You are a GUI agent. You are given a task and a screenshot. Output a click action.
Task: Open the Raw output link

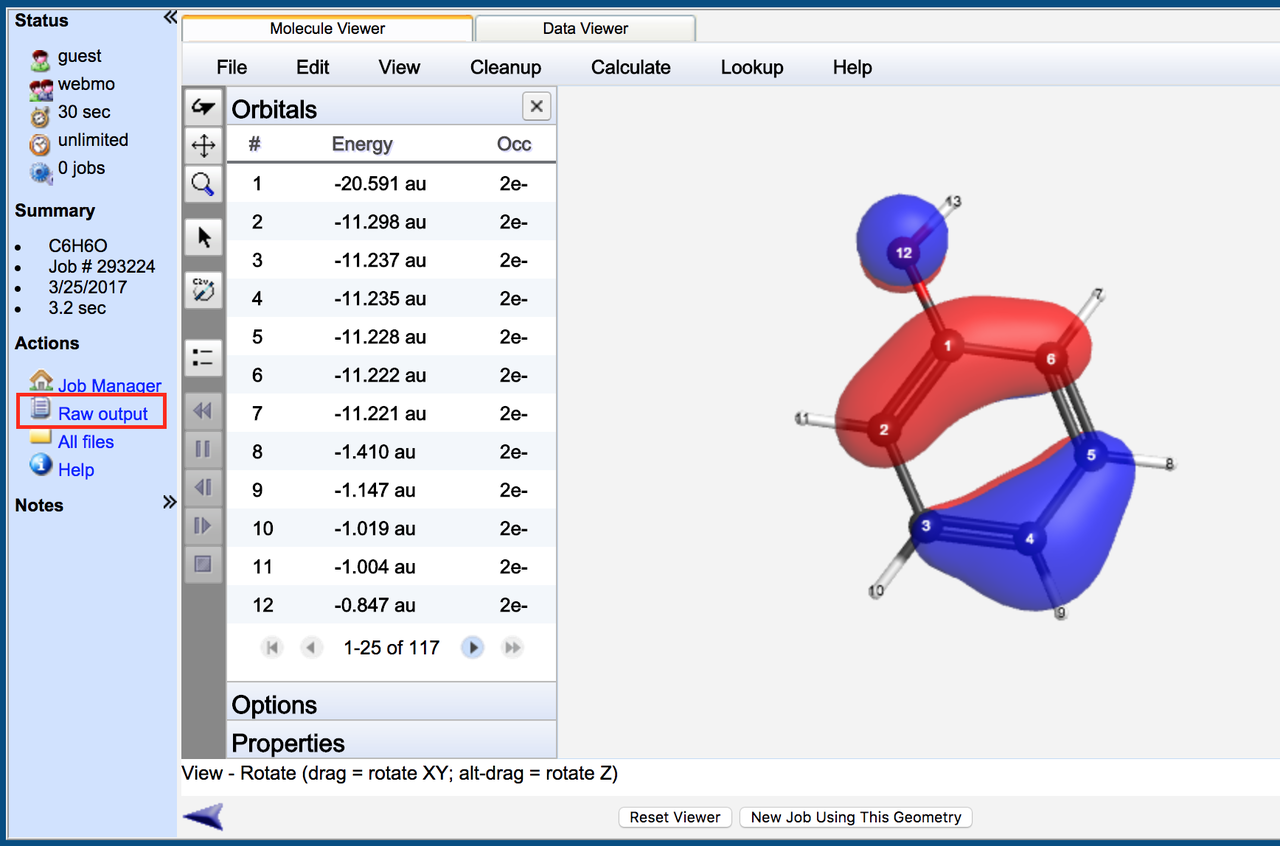click(103, 413)
